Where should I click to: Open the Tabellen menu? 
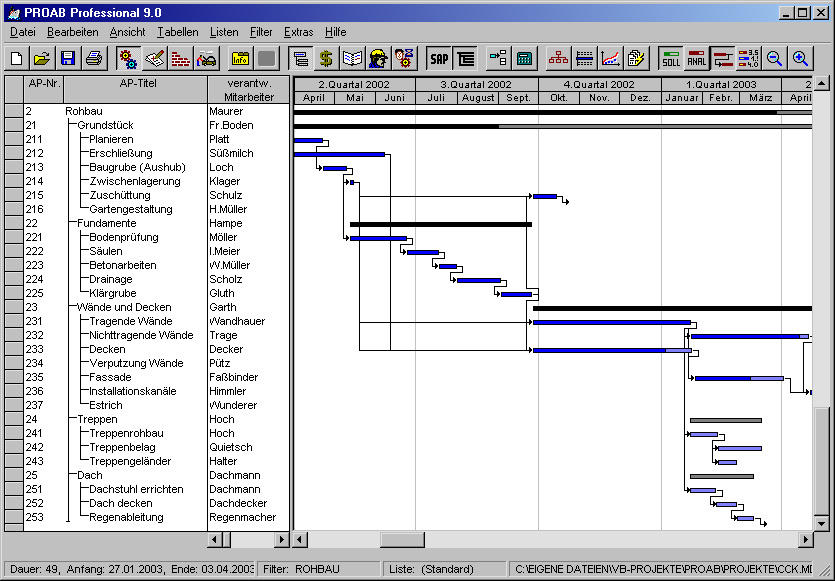tap(177, 32)
